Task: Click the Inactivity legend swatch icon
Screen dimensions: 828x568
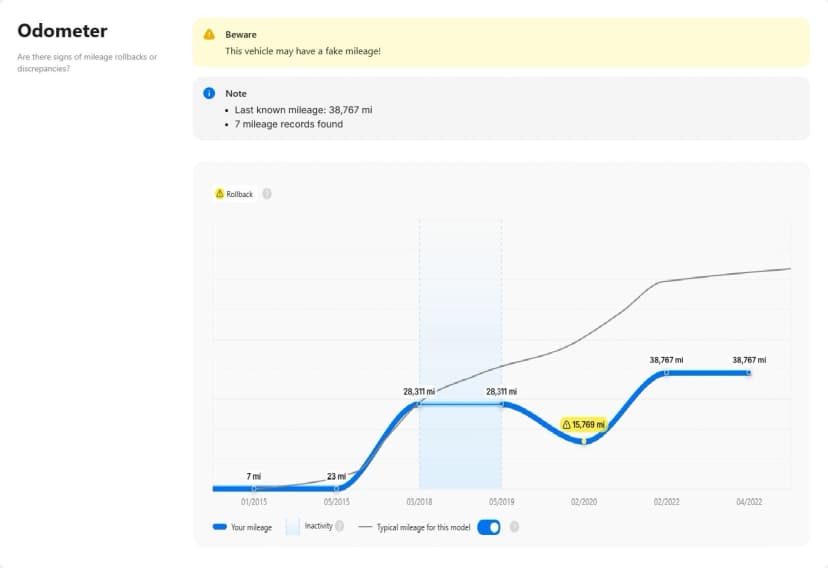Action: (x=293, y=526)
